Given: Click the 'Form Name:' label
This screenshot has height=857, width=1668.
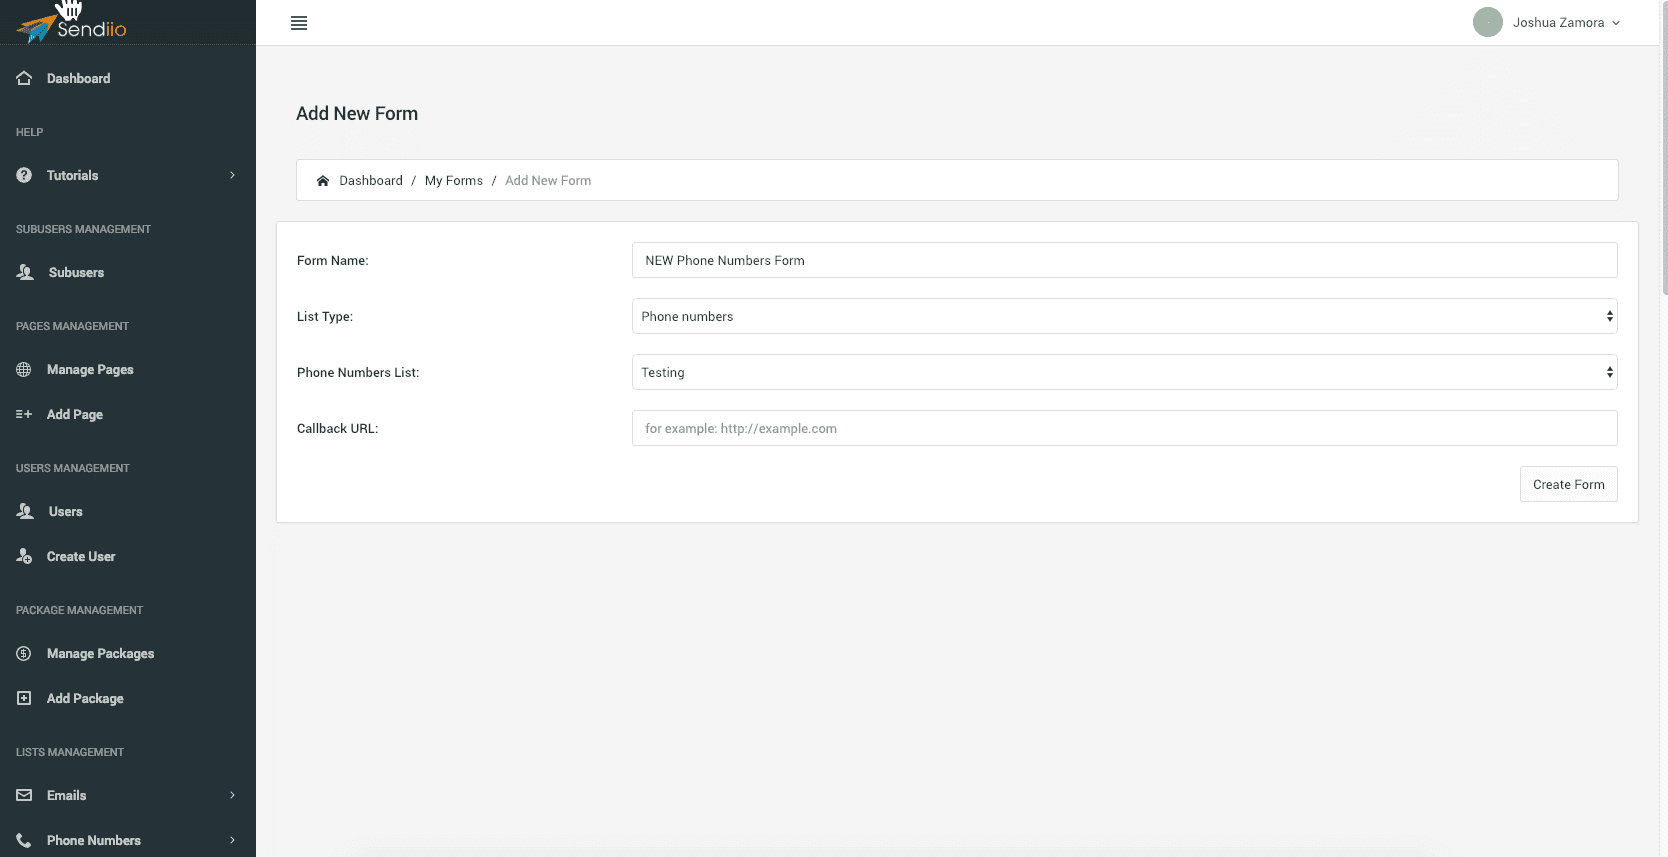Looking at the screenshot, I should [333, 260].
